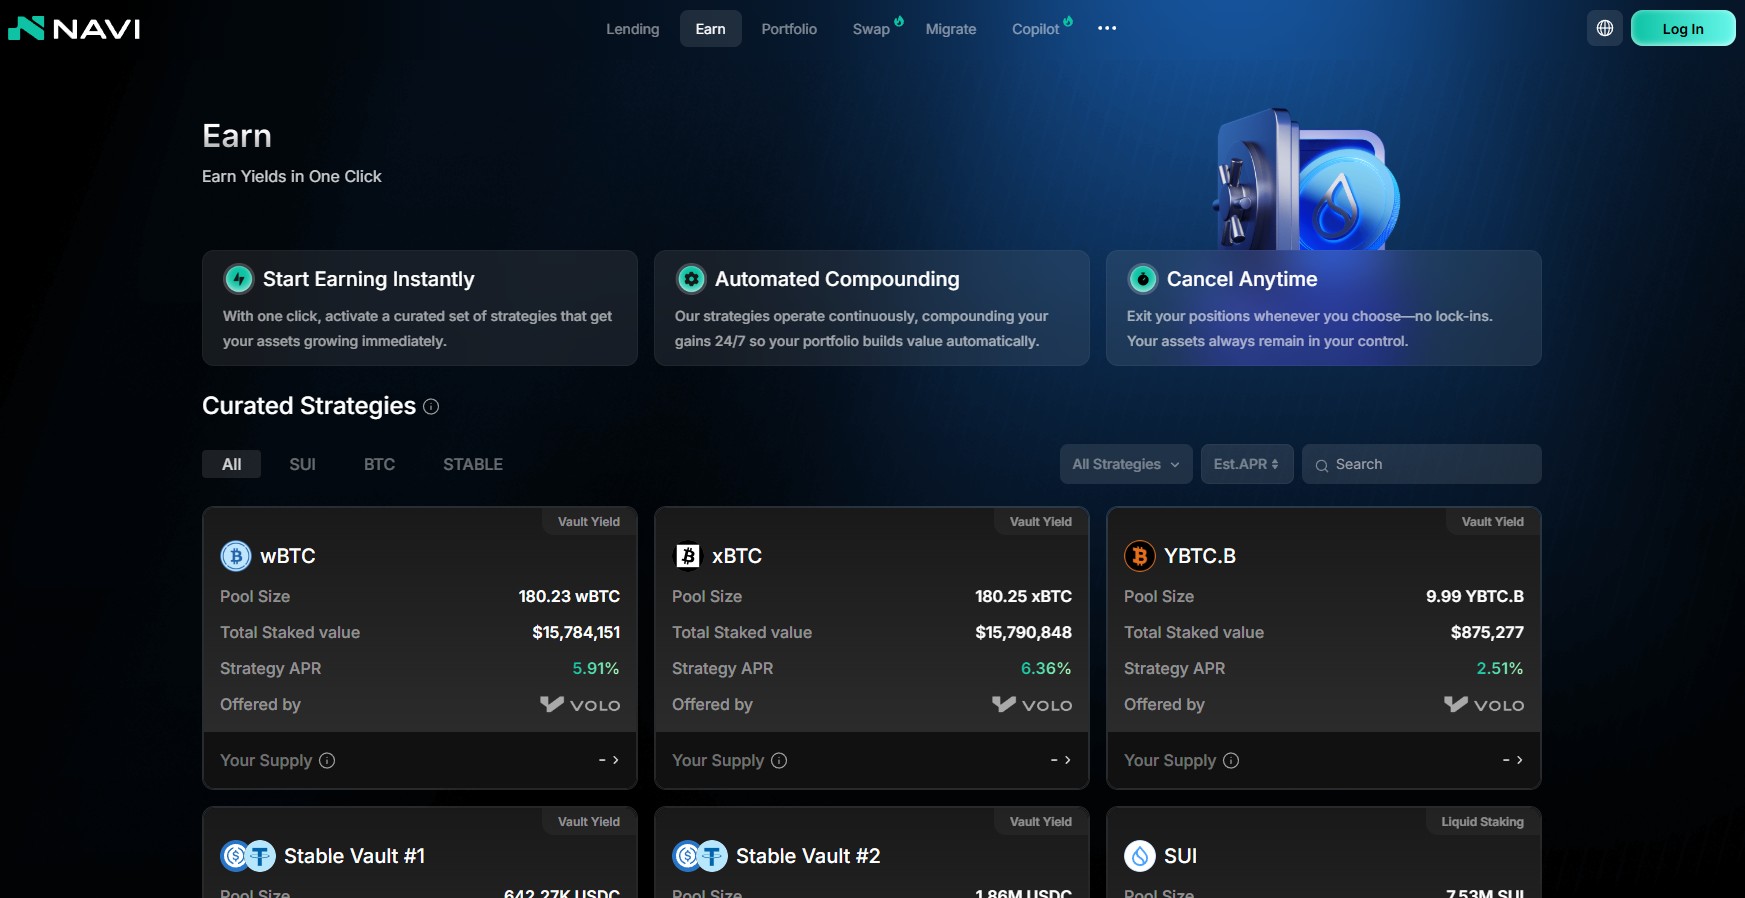
Task: Click the VOLO logo on YBTC.B card
Action: coord(1484,705)
